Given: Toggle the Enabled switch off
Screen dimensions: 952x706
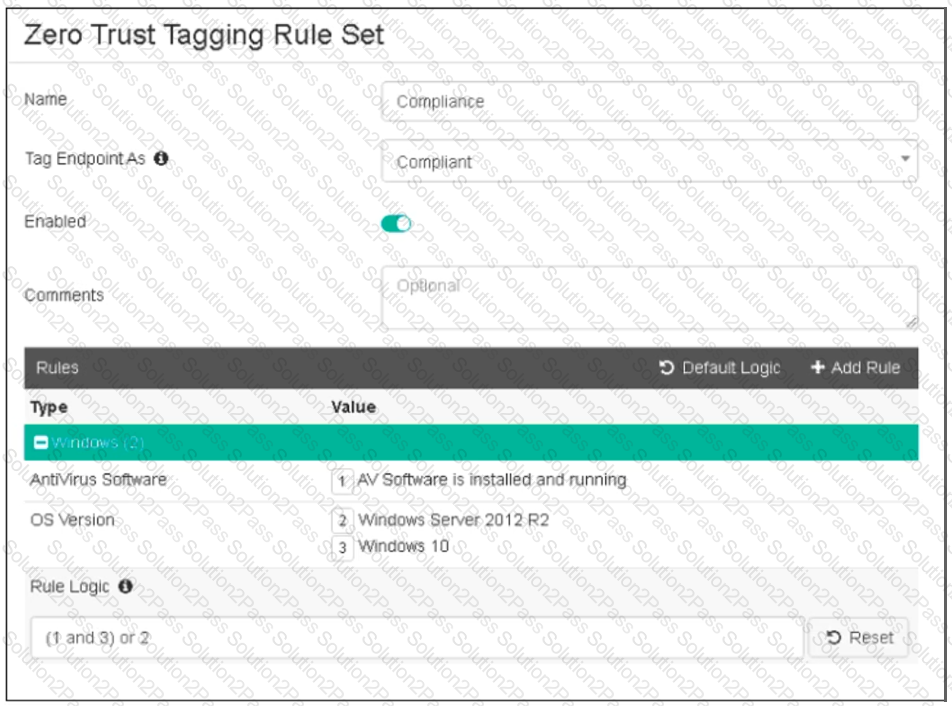Looking at the screenshot, I should [396, 224].
